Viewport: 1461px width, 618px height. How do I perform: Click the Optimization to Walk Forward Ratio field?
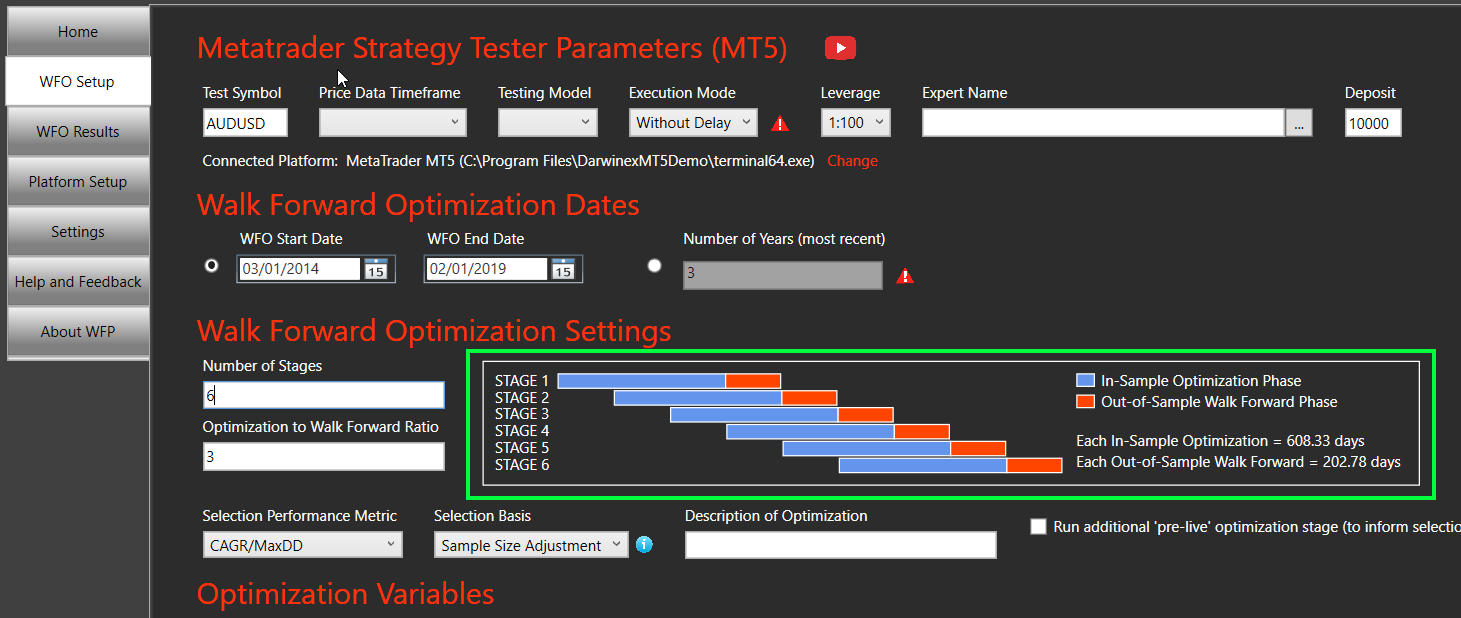click(323, 457)
